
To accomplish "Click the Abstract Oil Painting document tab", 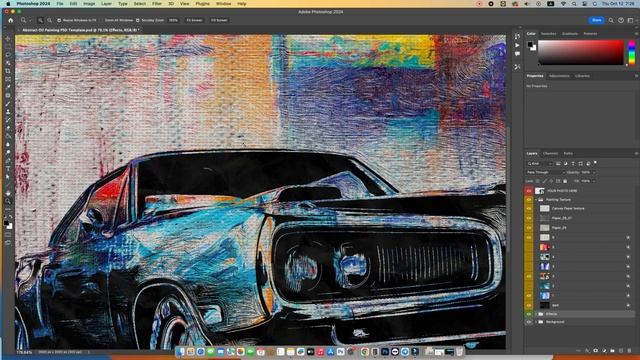I will 80,30.
